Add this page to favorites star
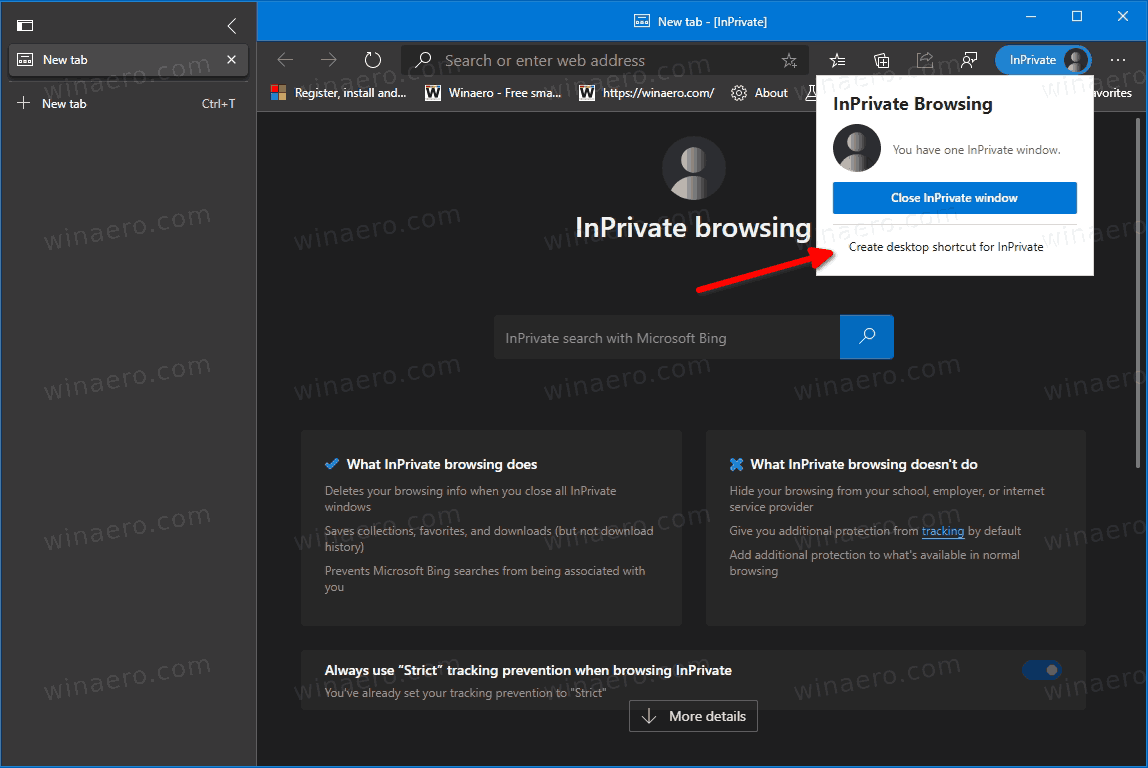1148x768 pixels. [x=789, y=61]
